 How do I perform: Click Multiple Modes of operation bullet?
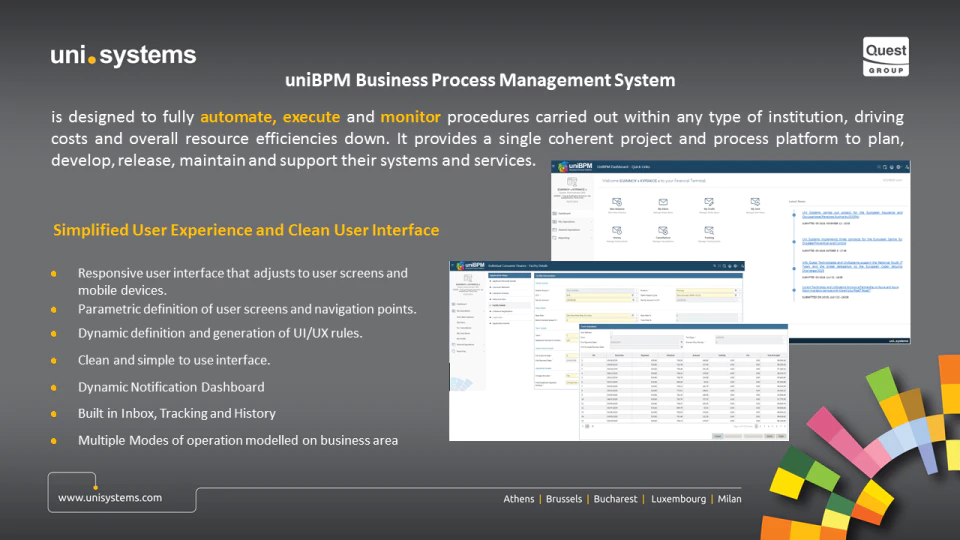pos(238,440)
